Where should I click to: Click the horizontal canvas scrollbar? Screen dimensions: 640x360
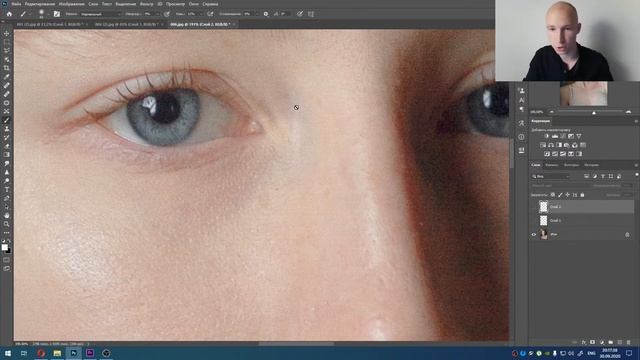(x=296, y=344)
